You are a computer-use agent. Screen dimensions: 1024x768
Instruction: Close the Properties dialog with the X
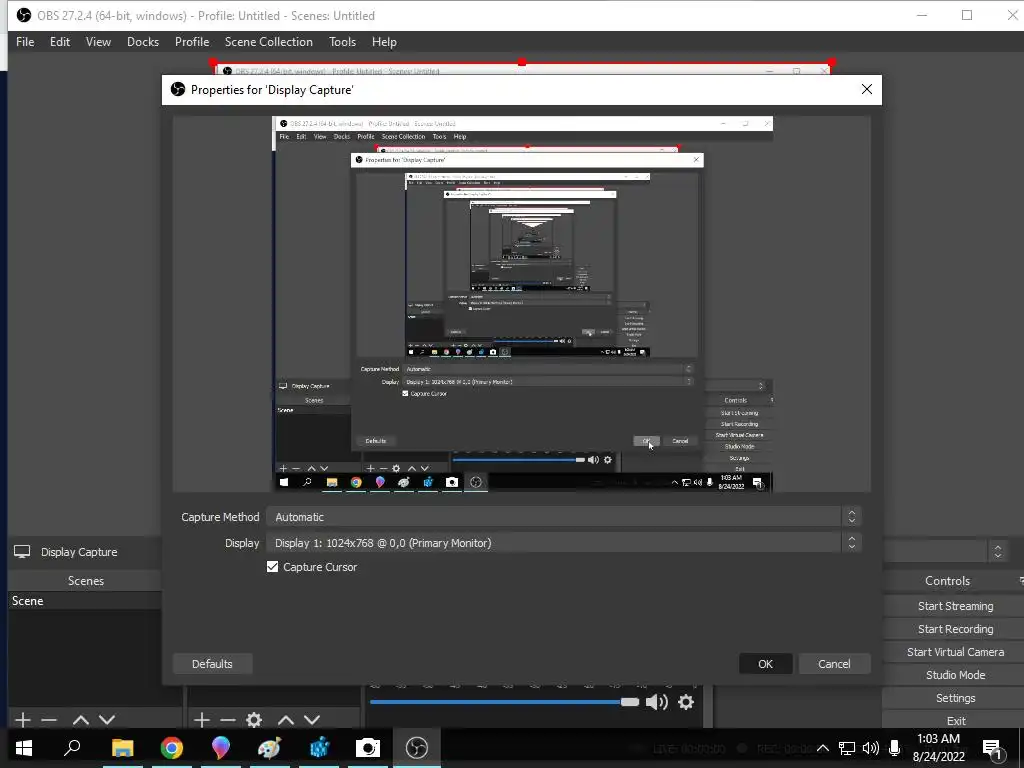click(867, 89)
